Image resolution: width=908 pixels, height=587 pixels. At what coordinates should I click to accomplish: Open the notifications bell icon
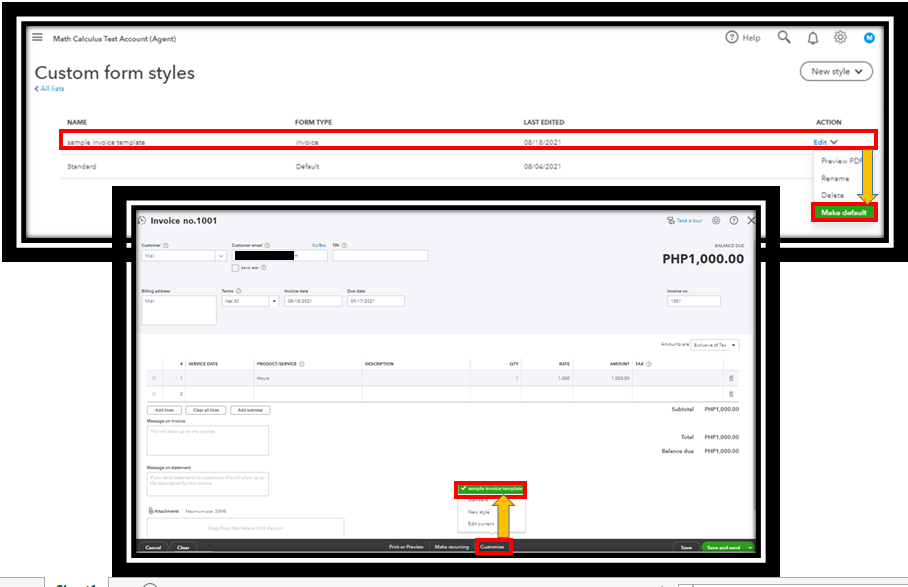click(812, 37)
